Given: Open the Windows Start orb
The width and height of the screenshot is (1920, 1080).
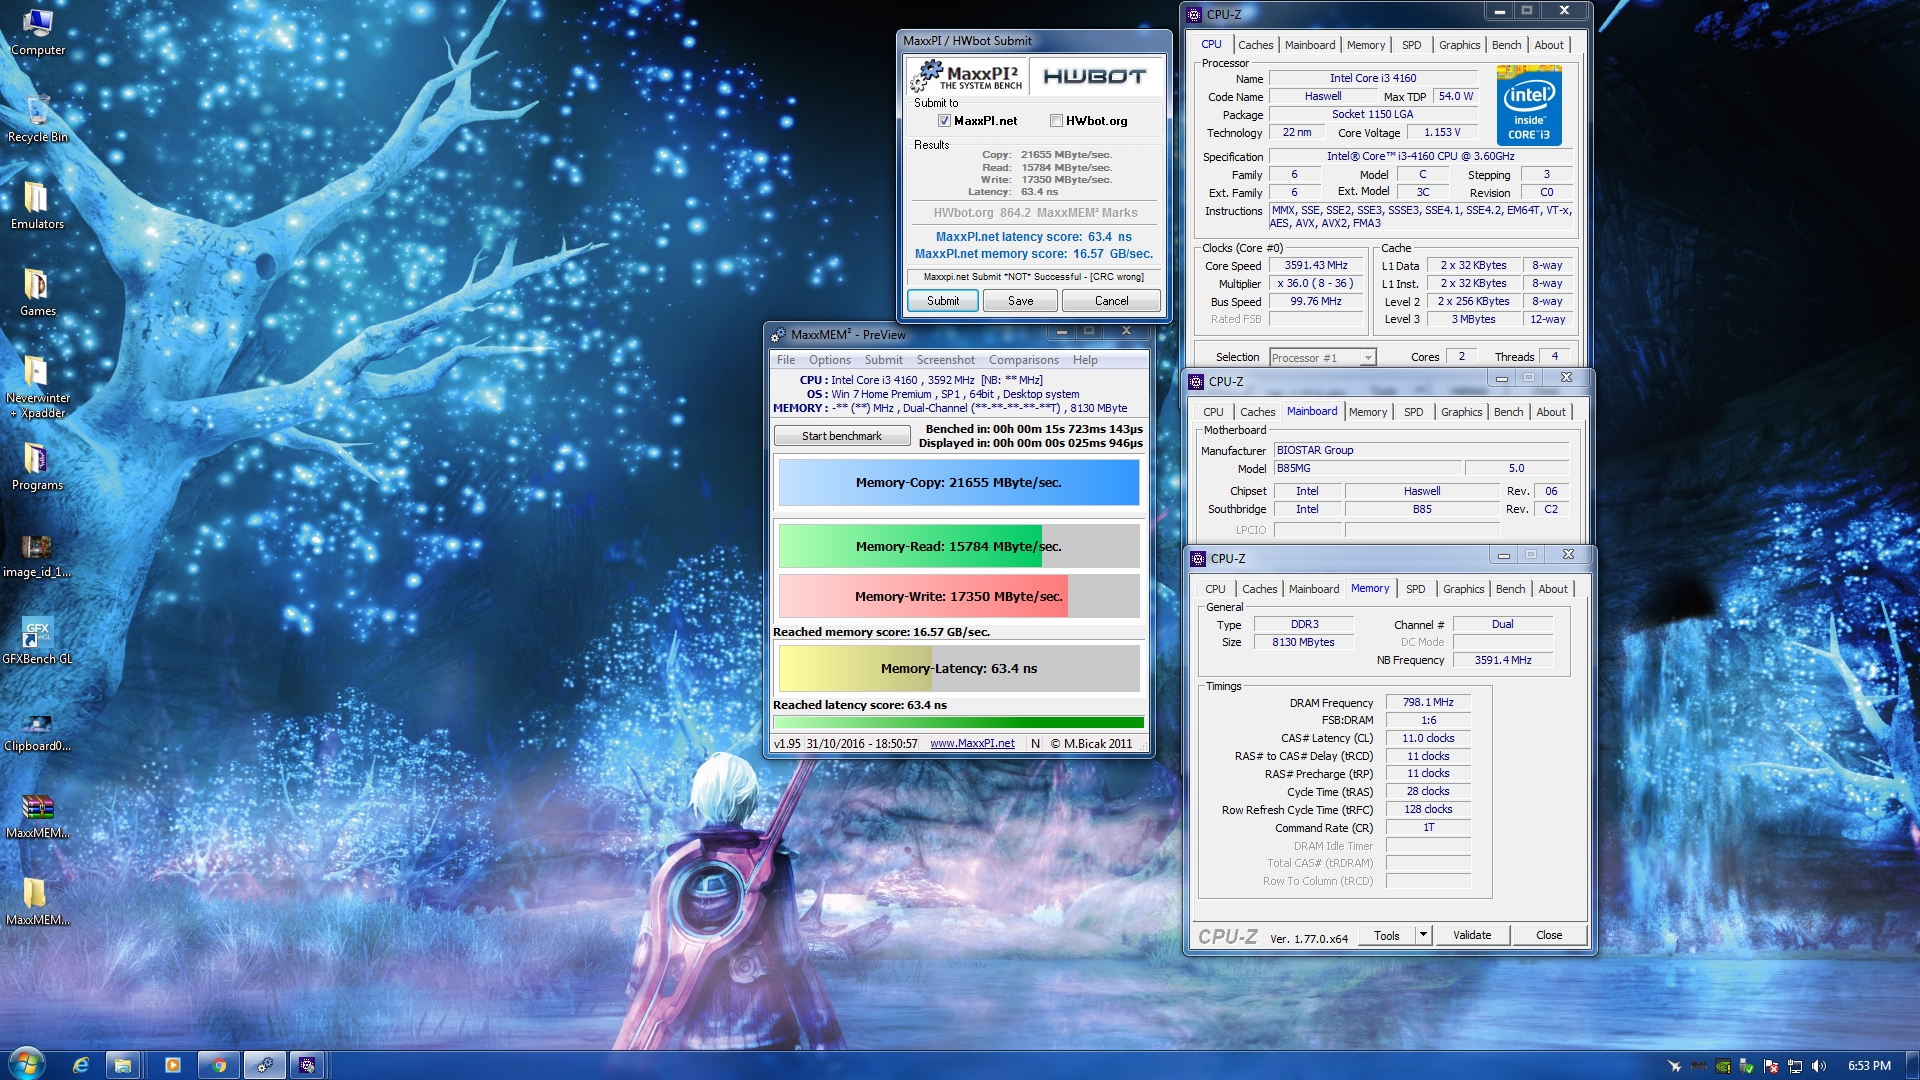Looking at the screenshot, I should 26,1064.
